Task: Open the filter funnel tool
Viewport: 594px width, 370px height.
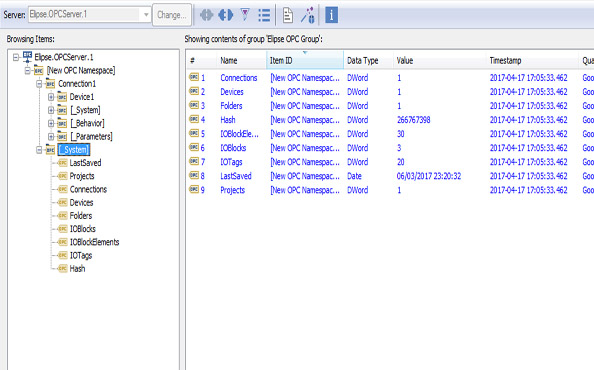Action: (245, 14)
